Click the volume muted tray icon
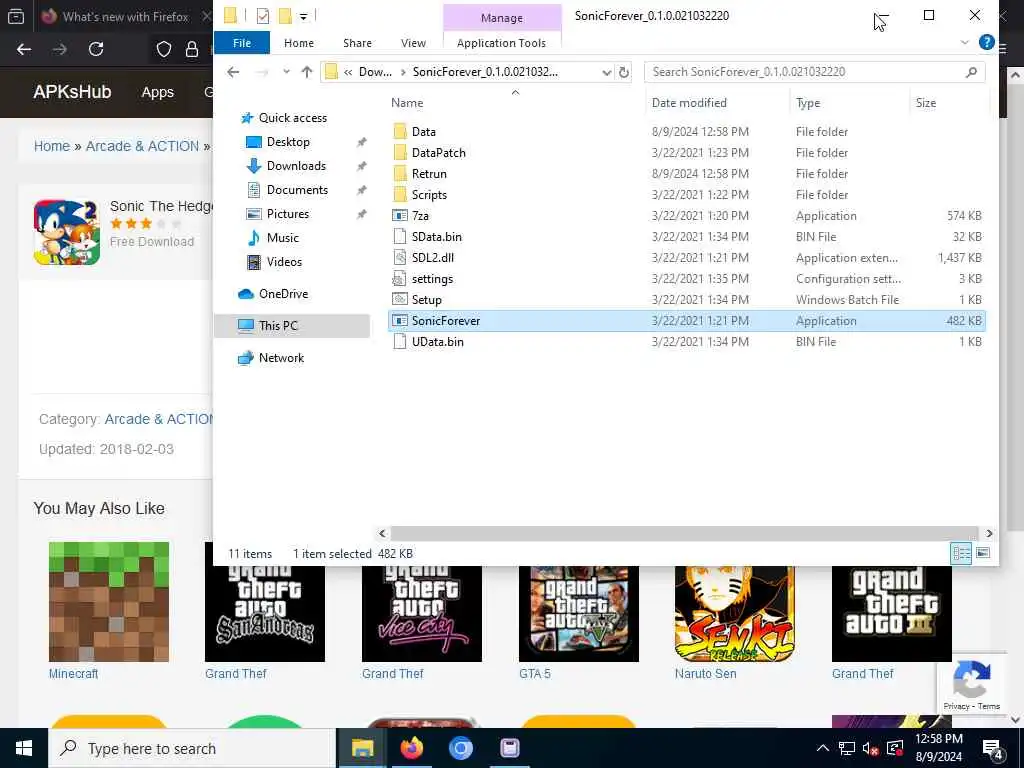The height and width of the screenshot is (768, 1024). click(x=869, y=748)
